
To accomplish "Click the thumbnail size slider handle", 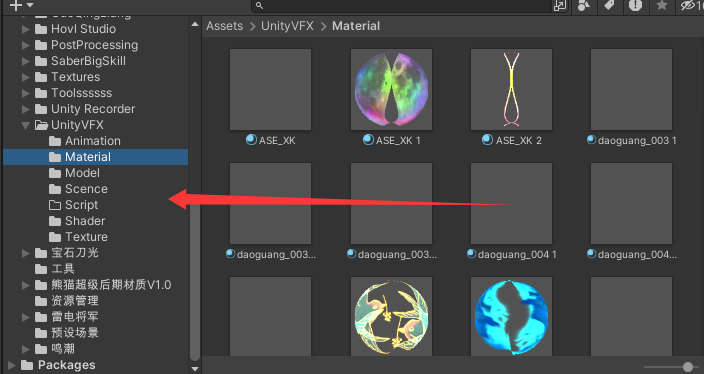I will 687,367.
